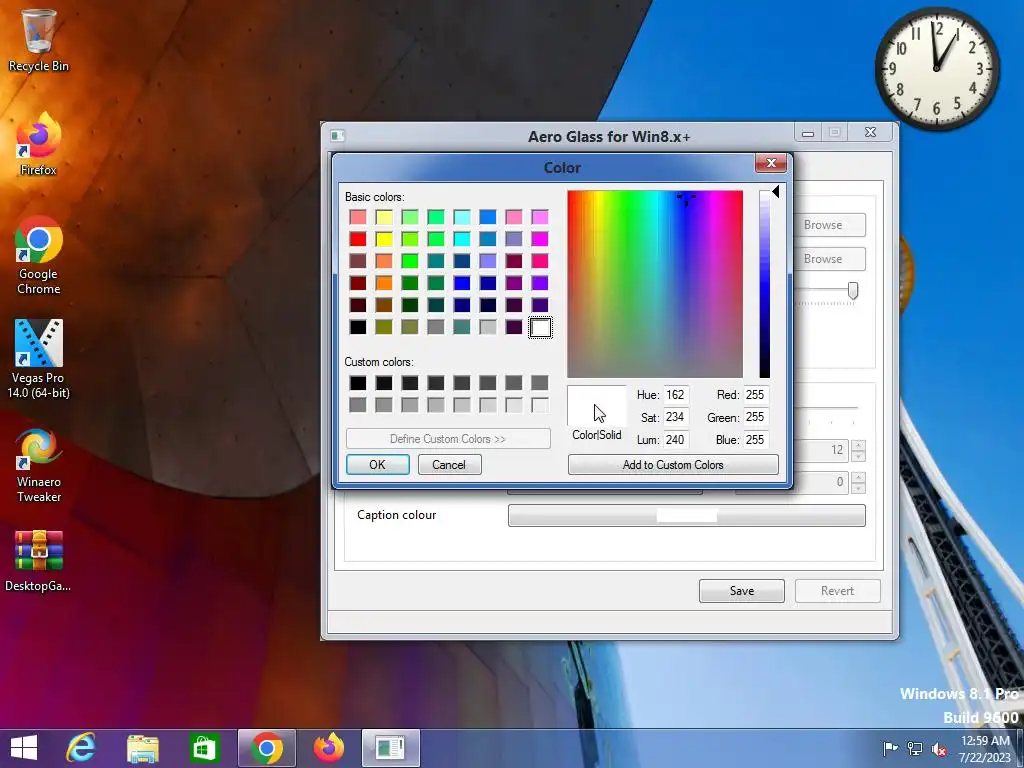Open network tray icon
The image size is (1024, 768).
914,748
